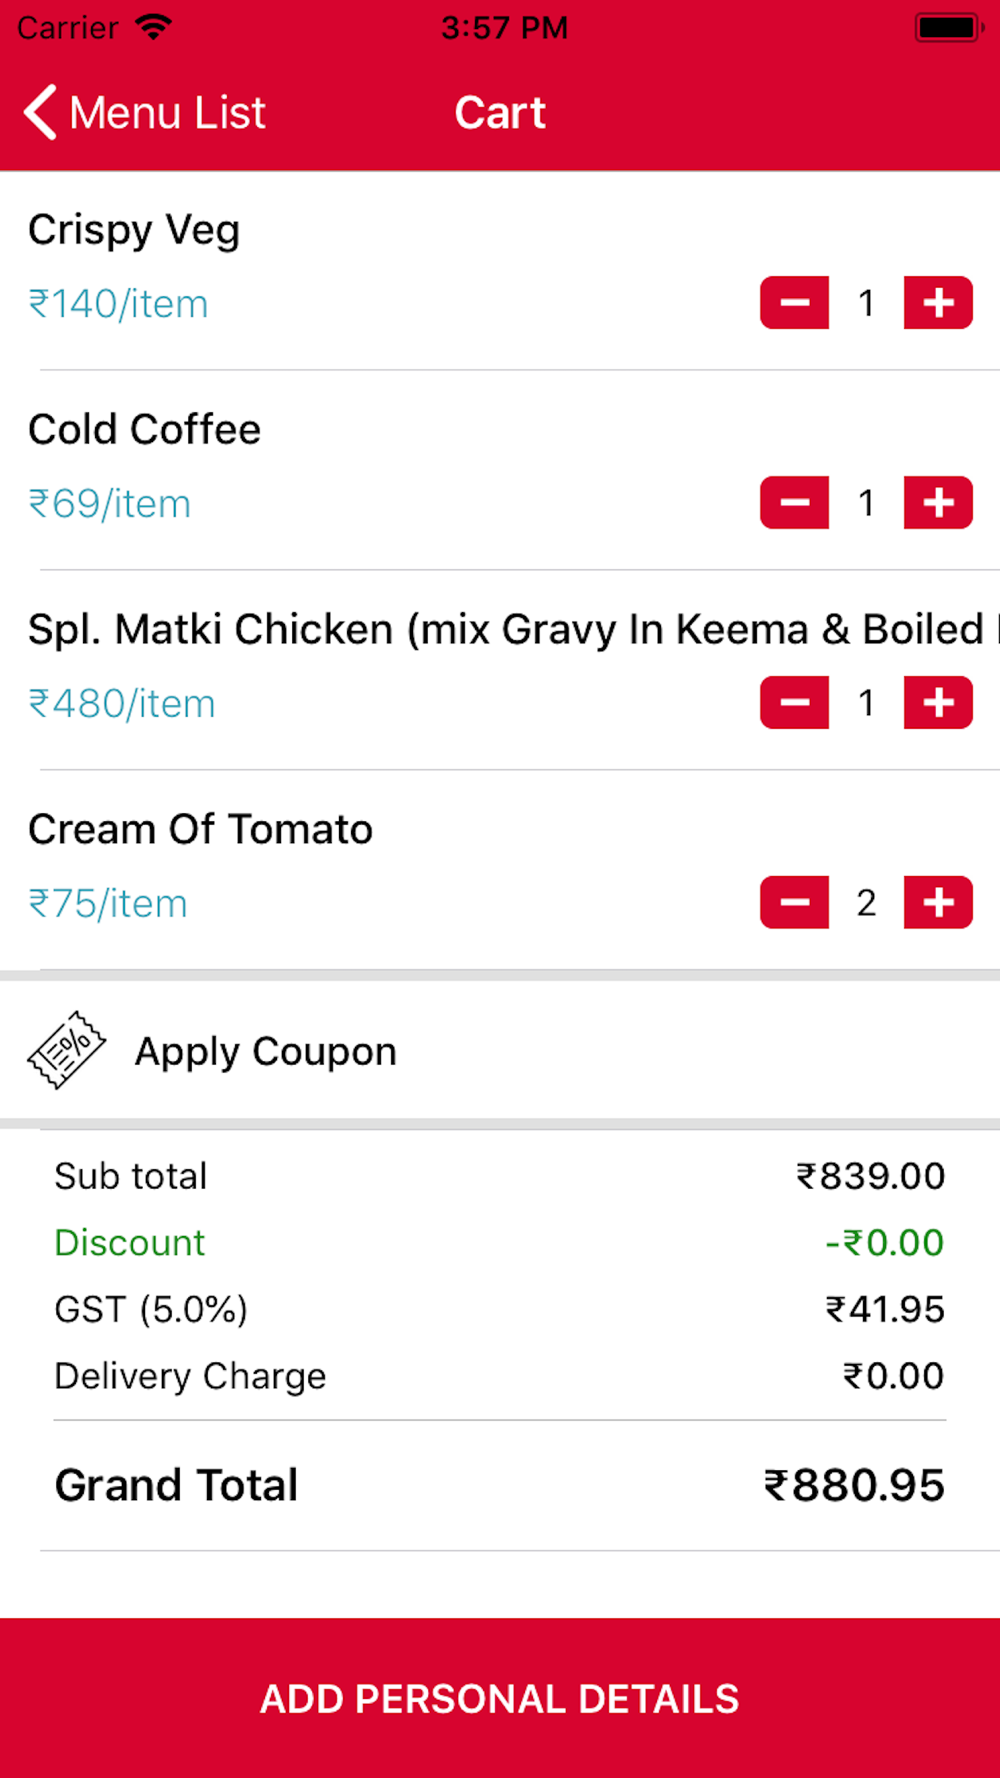
Task: Decrease Cream Of Tomato quantity
Action: (x=794, y=903)
